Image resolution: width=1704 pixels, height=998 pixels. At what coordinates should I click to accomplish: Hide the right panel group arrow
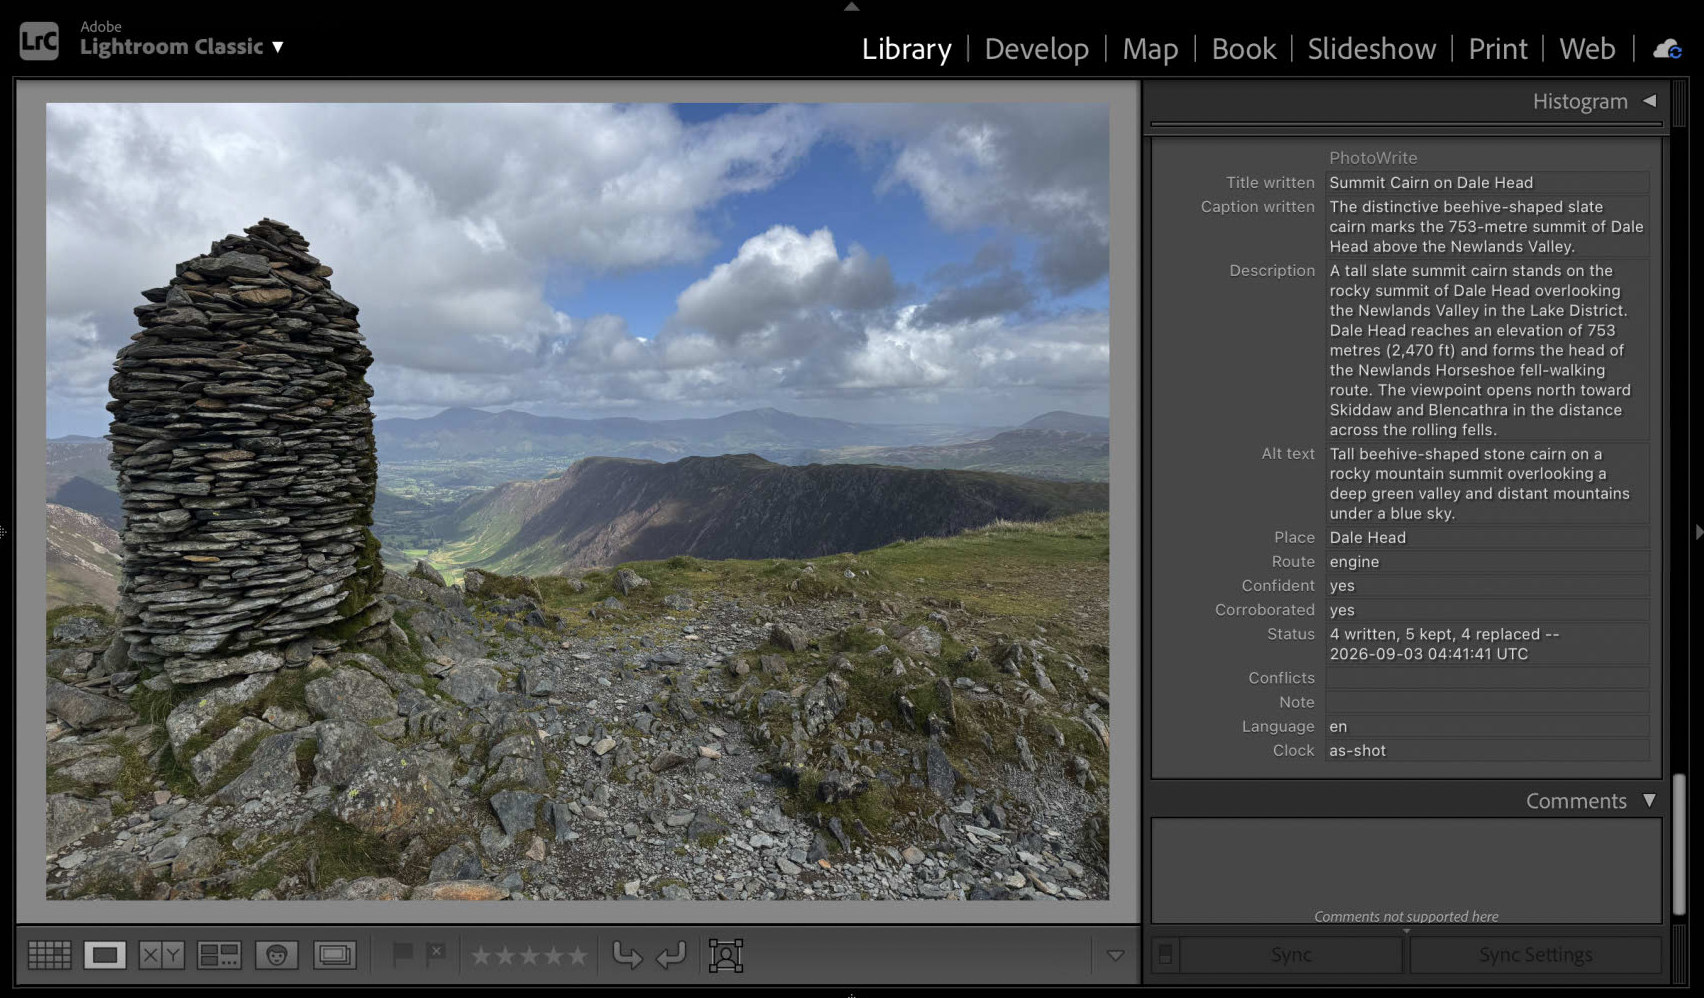tap(1698, 532)
